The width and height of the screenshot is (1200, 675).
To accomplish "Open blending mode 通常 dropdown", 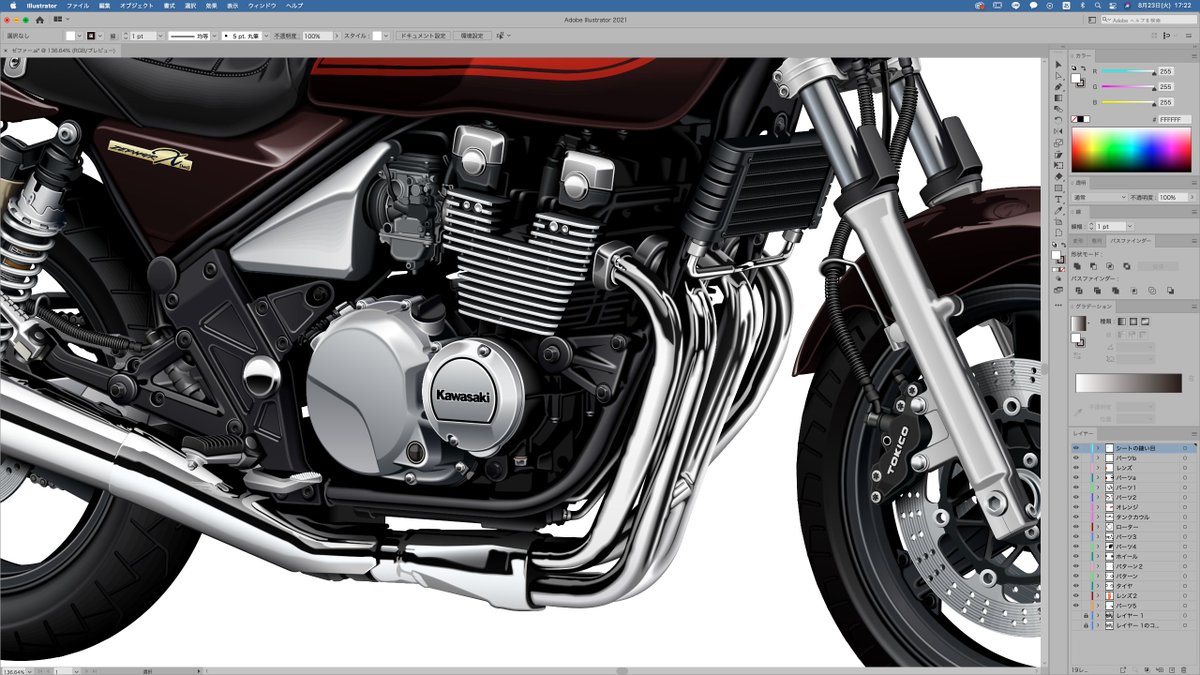I will pyautogui.click(x=1099, y=197).
